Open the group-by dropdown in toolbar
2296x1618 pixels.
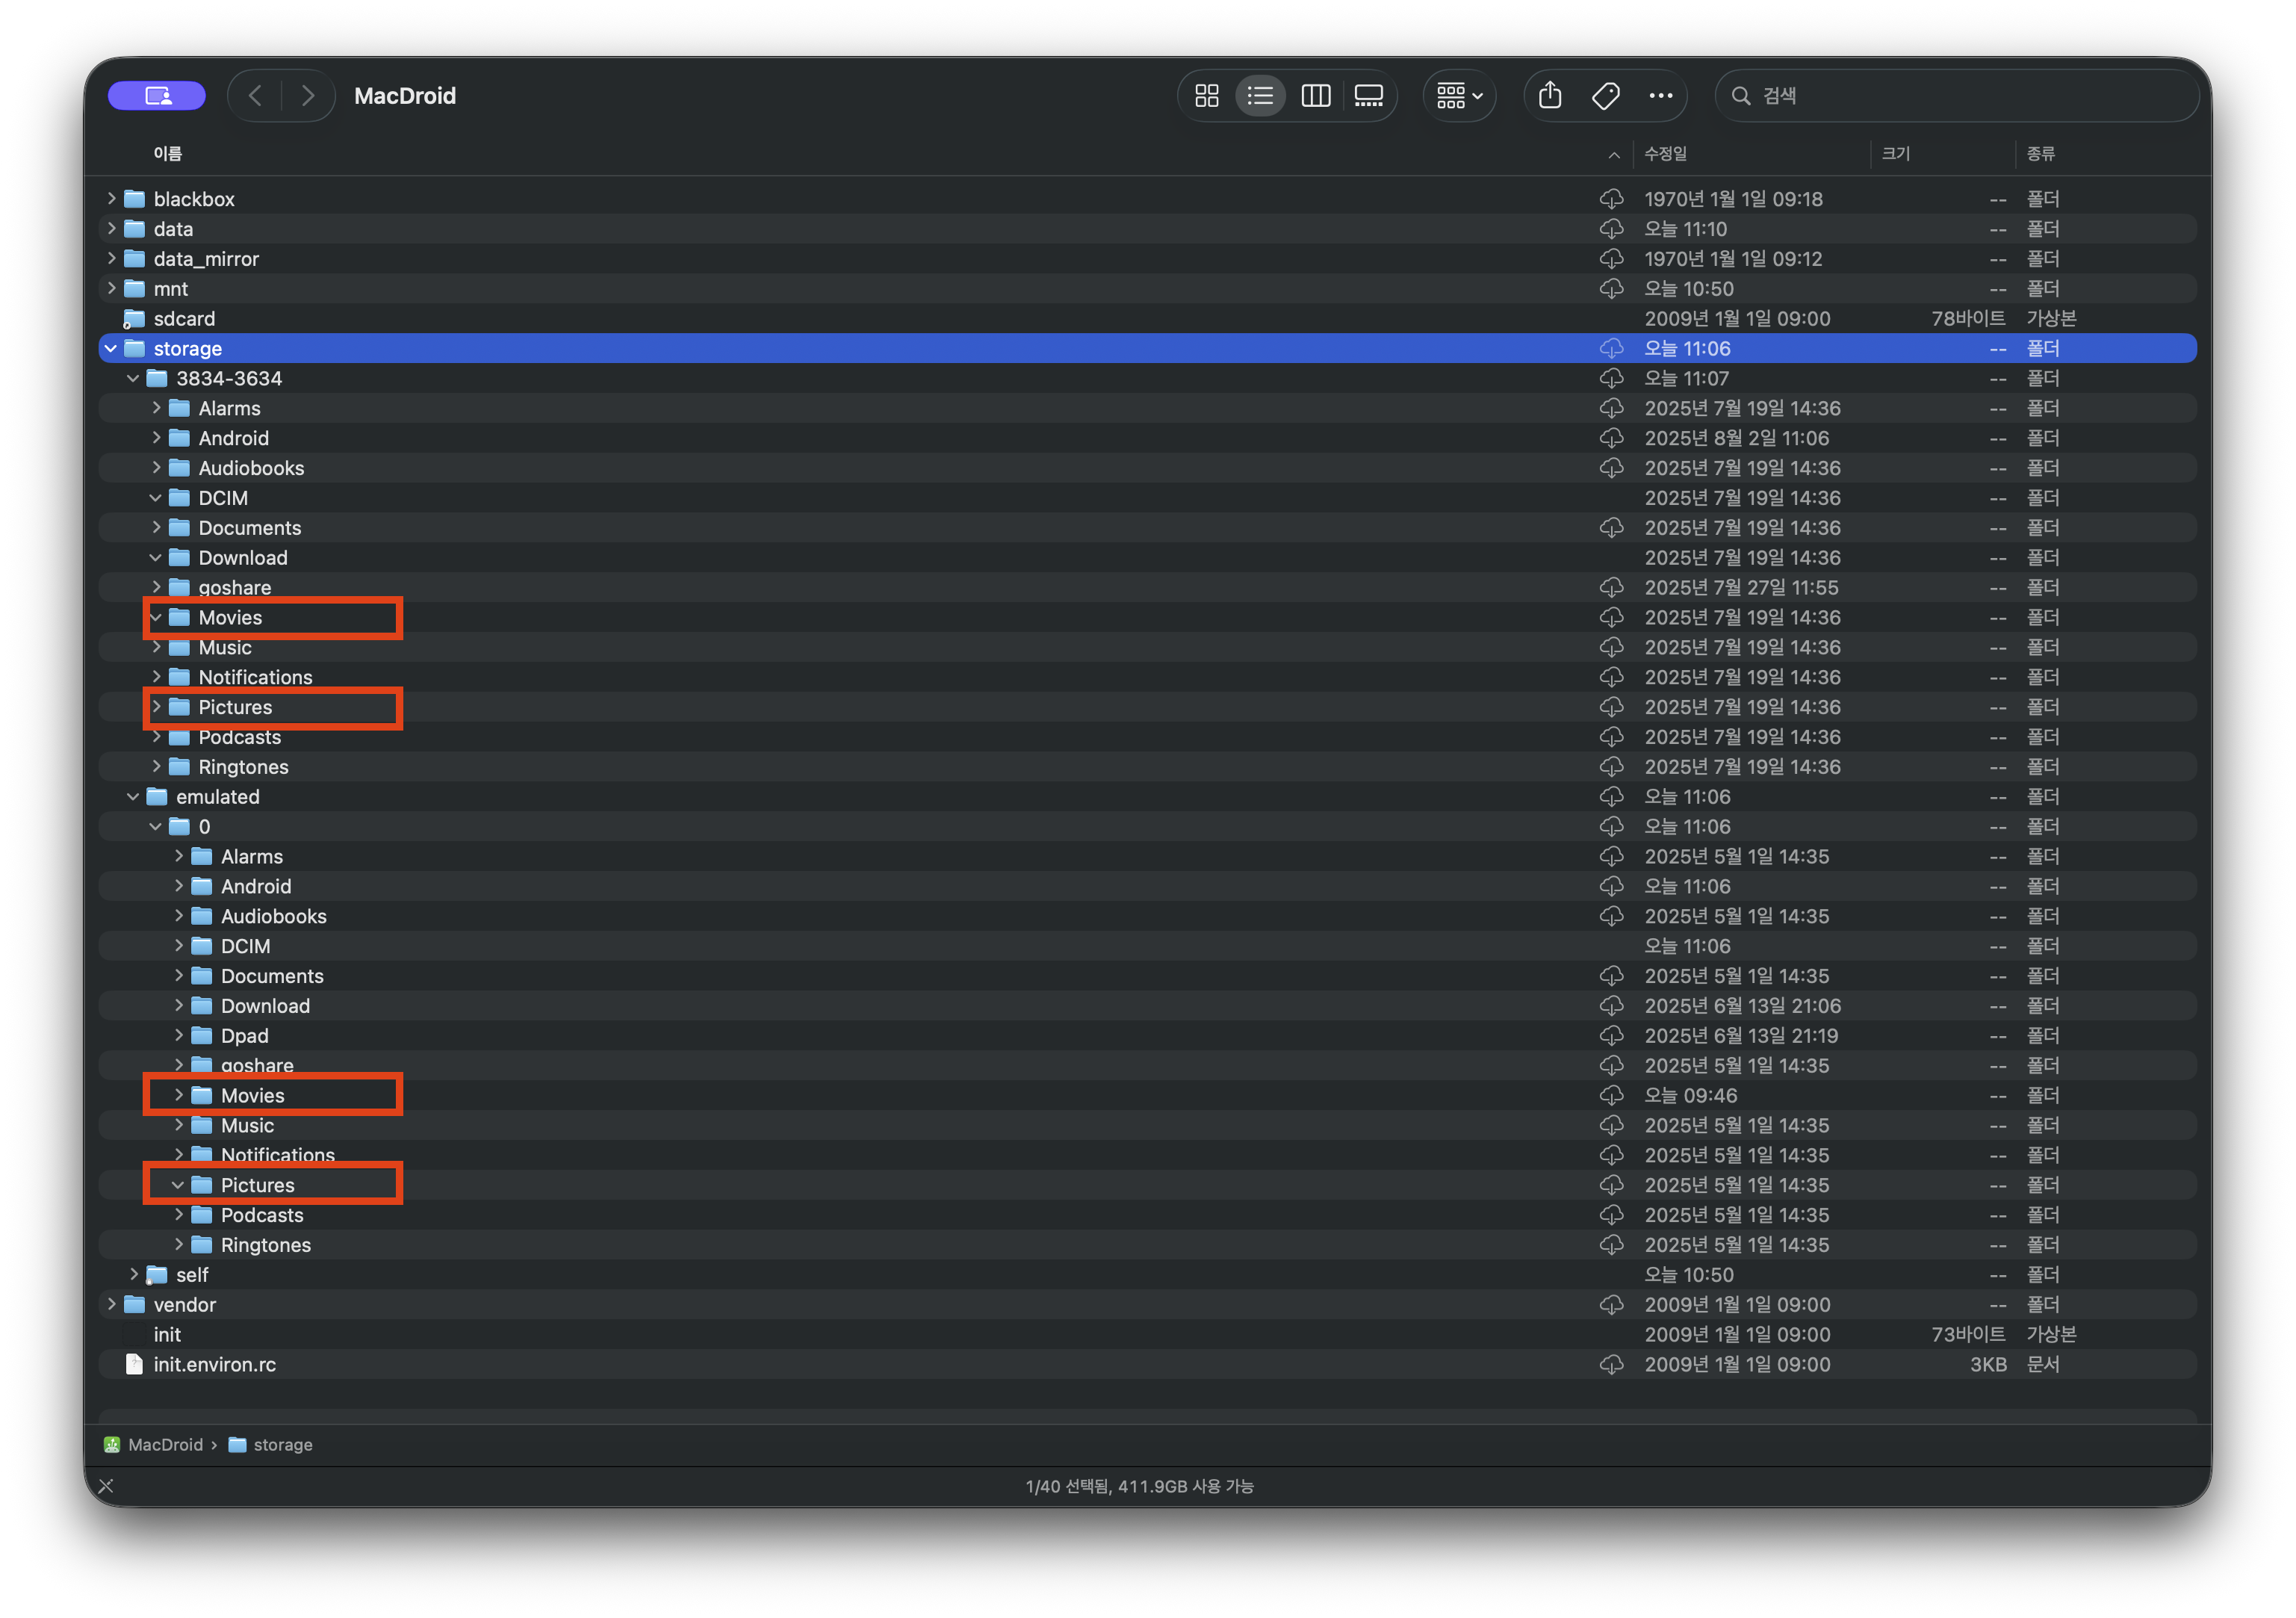[1459, 96]
